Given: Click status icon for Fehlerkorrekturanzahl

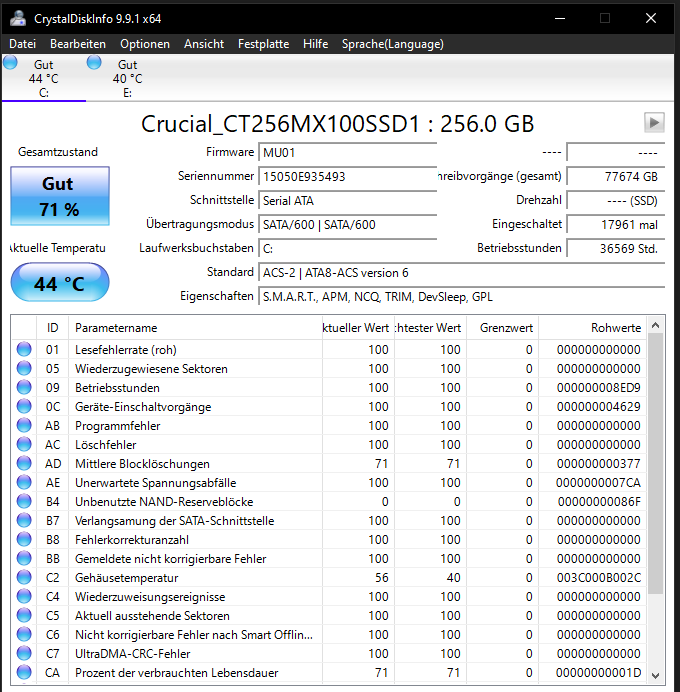Looking at the screenshot, I should tap(24, 539).
